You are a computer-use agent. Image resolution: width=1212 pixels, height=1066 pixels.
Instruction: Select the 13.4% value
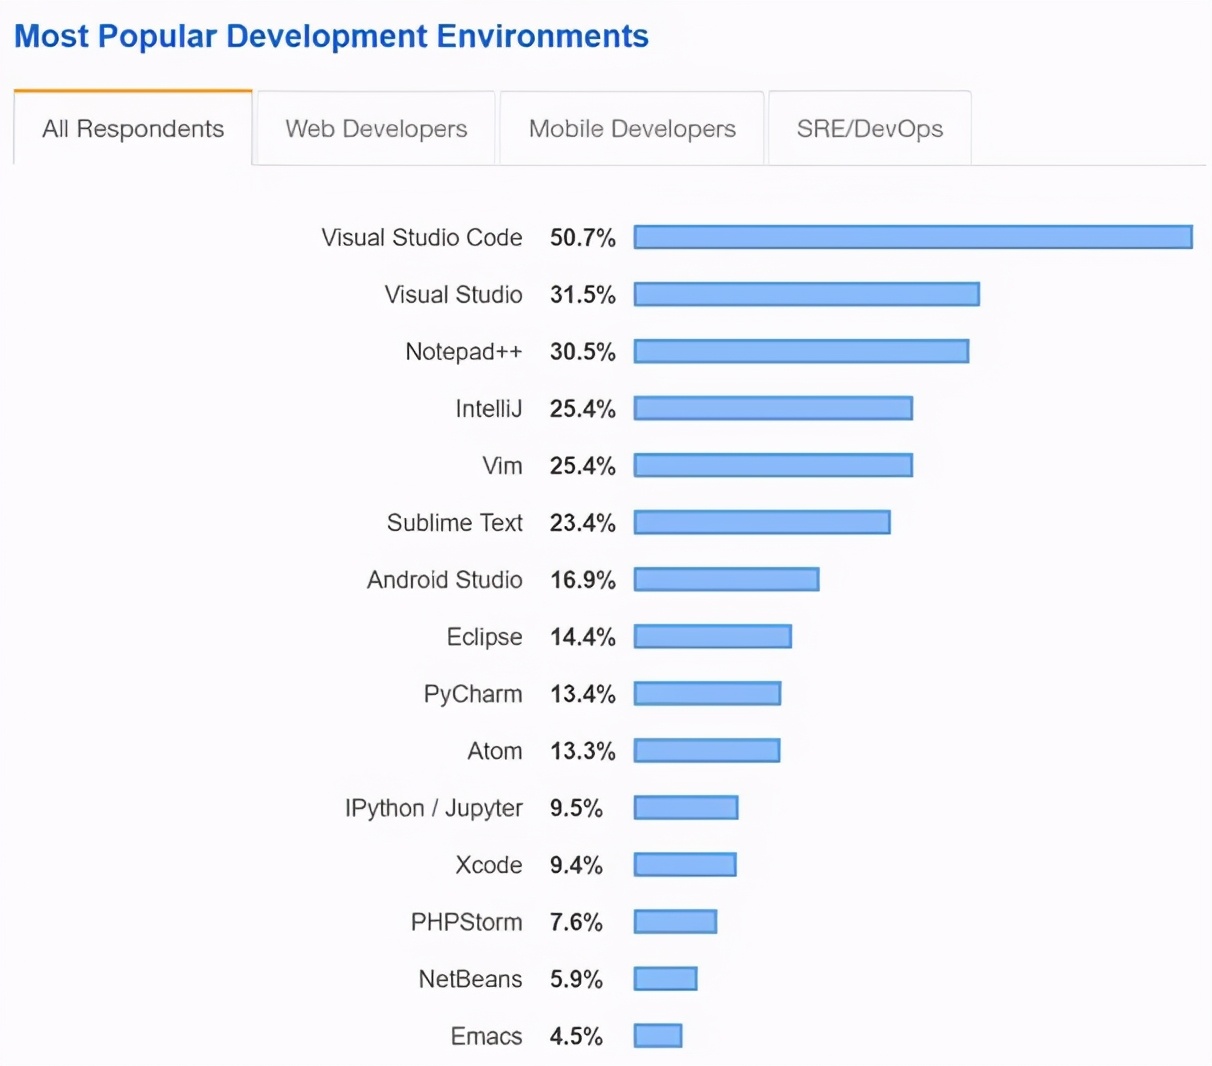(583, 693)
